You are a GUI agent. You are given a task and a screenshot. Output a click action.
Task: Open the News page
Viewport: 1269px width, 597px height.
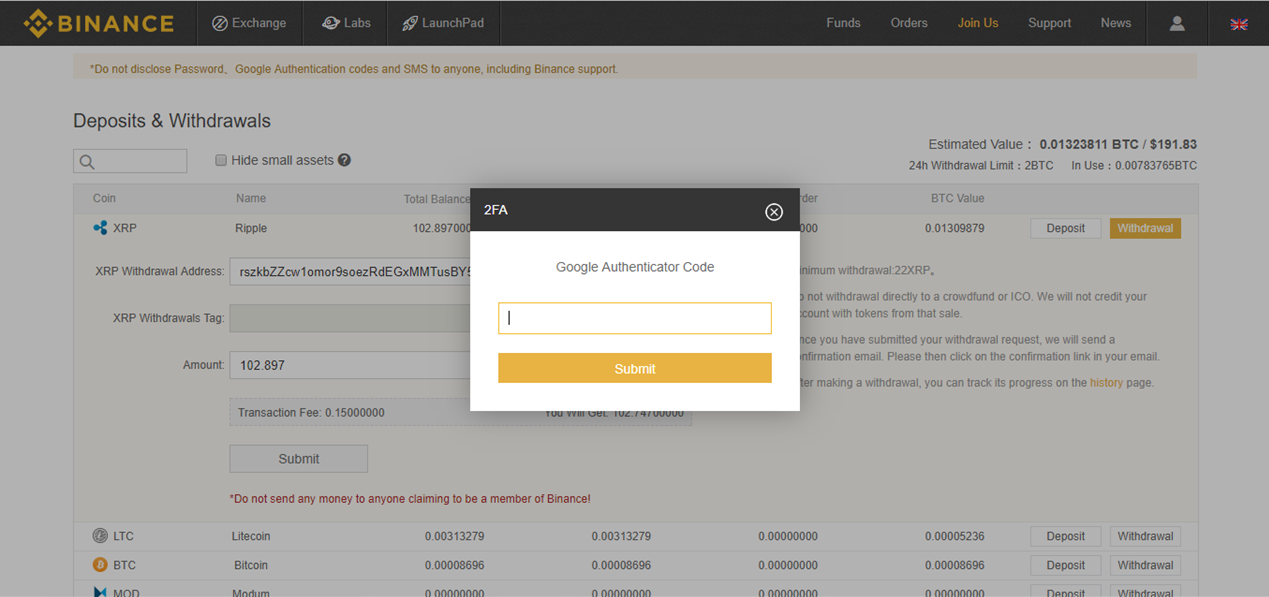1116,23
